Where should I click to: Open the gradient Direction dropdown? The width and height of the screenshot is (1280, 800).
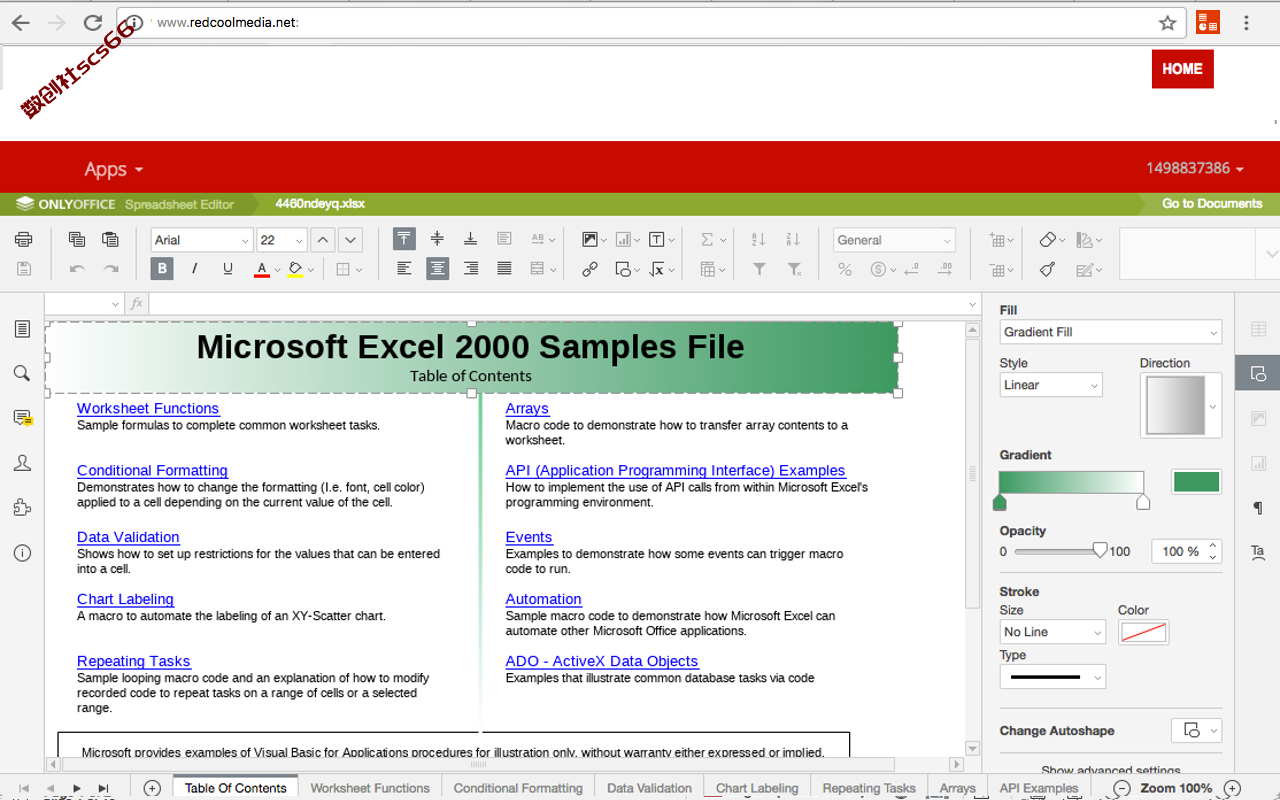tap(1181, 406)
